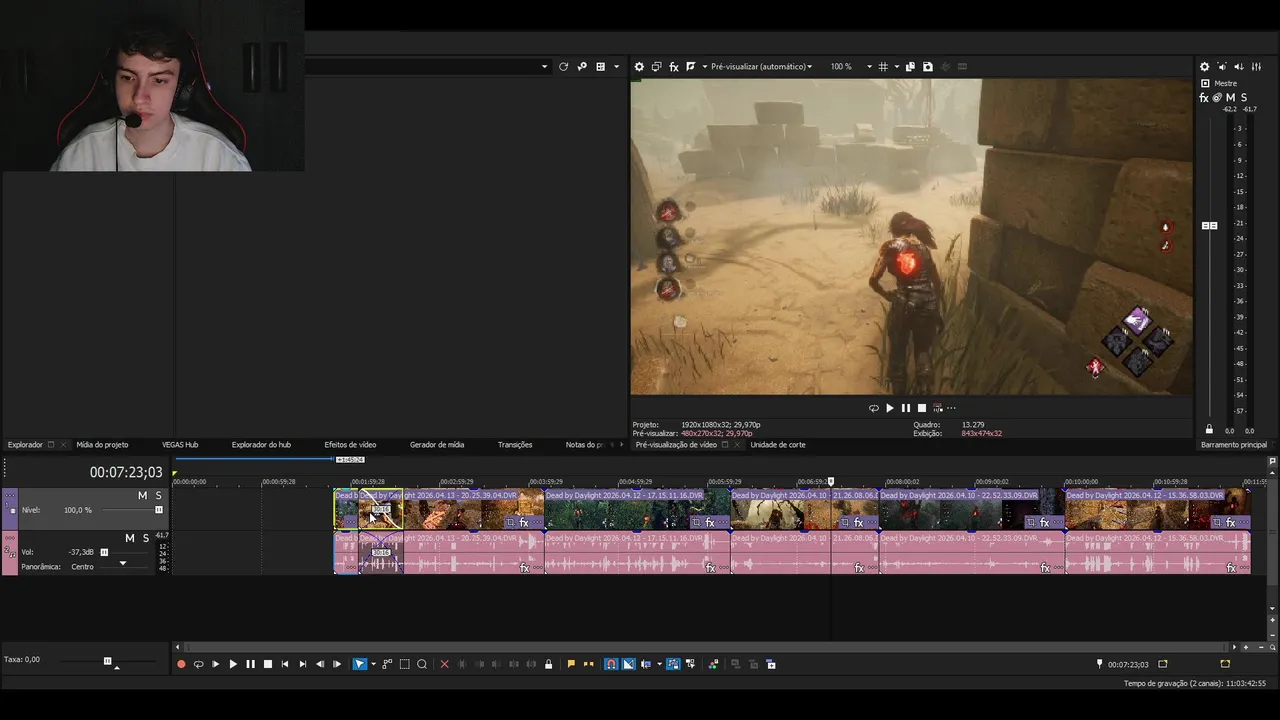Open Video Output FX in preview toolbar
The image size is (1280, 720).
[674, 67]
